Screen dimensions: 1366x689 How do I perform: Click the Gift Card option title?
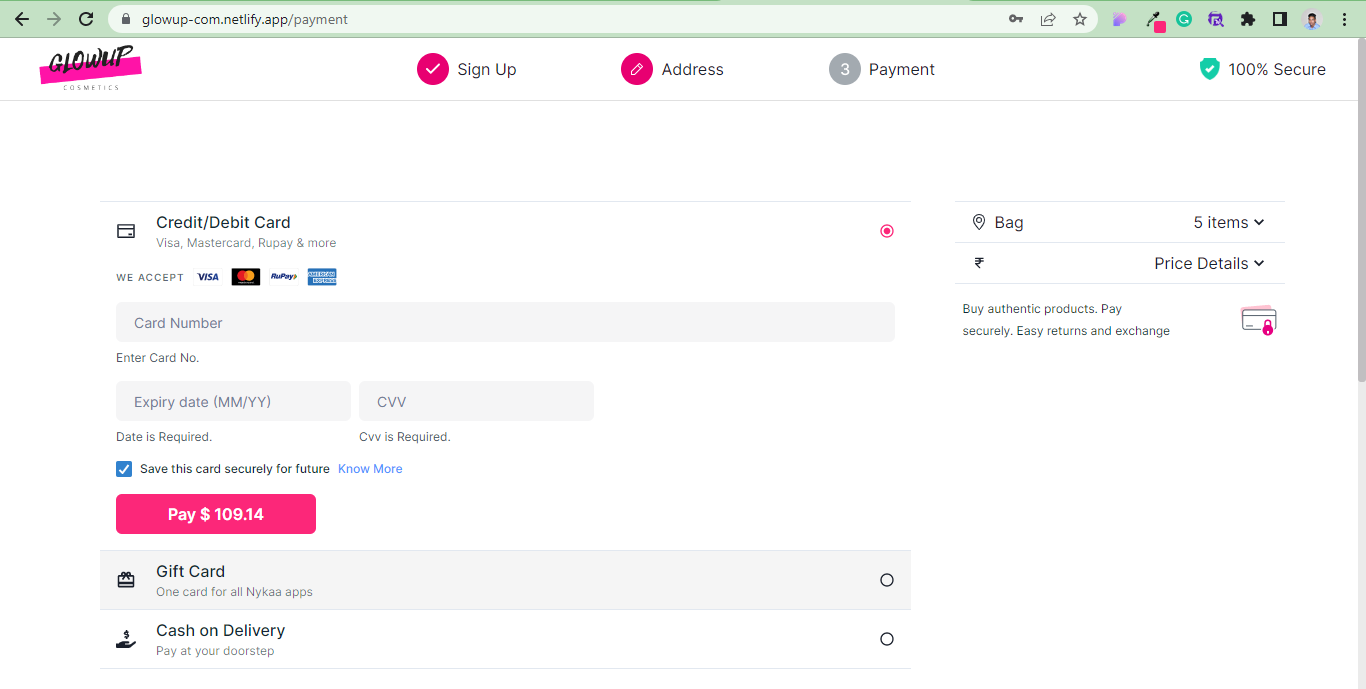pyautogui.click(x=190, y=571)
